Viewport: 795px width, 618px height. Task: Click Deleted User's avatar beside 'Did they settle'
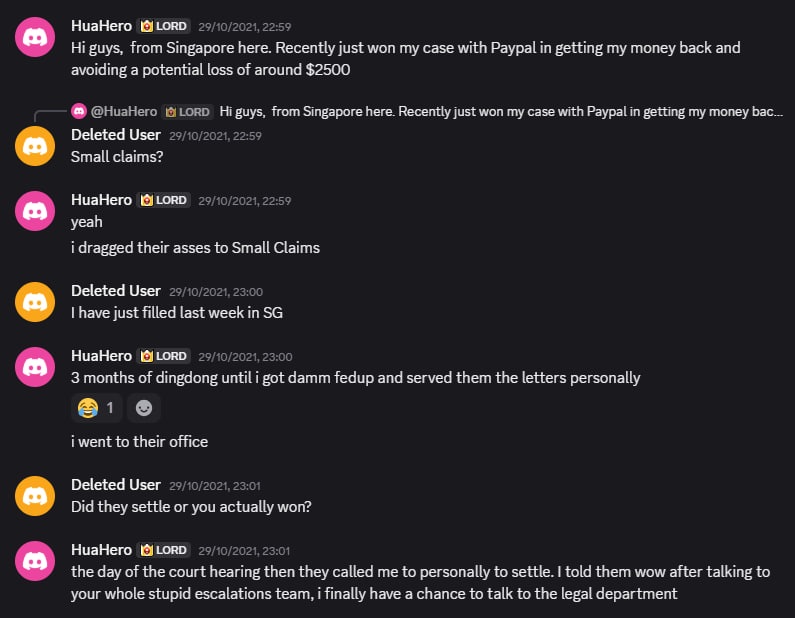35,496
